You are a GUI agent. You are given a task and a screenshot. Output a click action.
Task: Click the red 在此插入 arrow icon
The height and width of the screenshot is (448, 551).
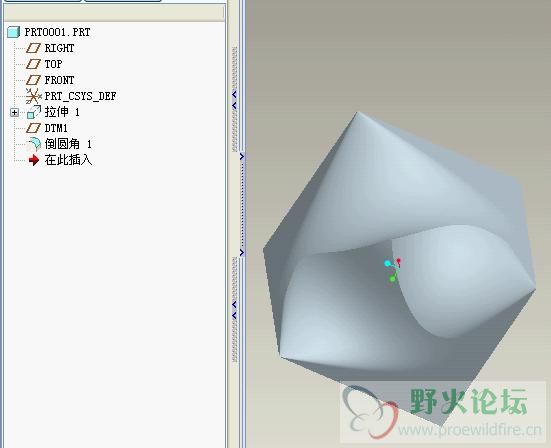coord(34,160)
